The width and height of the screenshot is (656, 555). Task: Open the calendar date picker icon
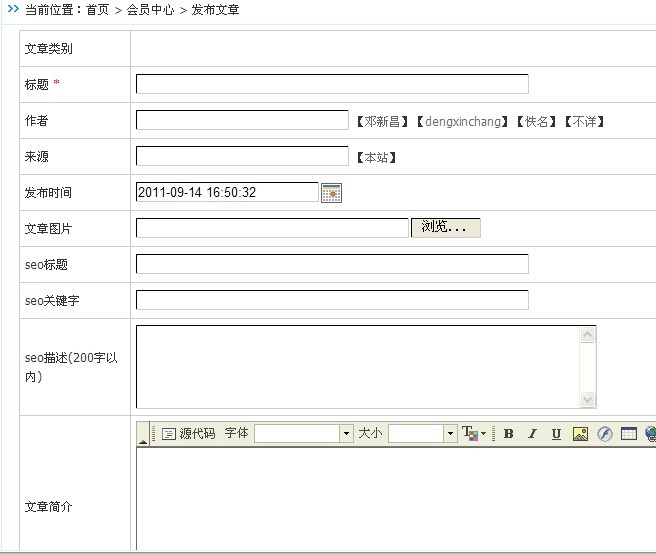(331, 192)
